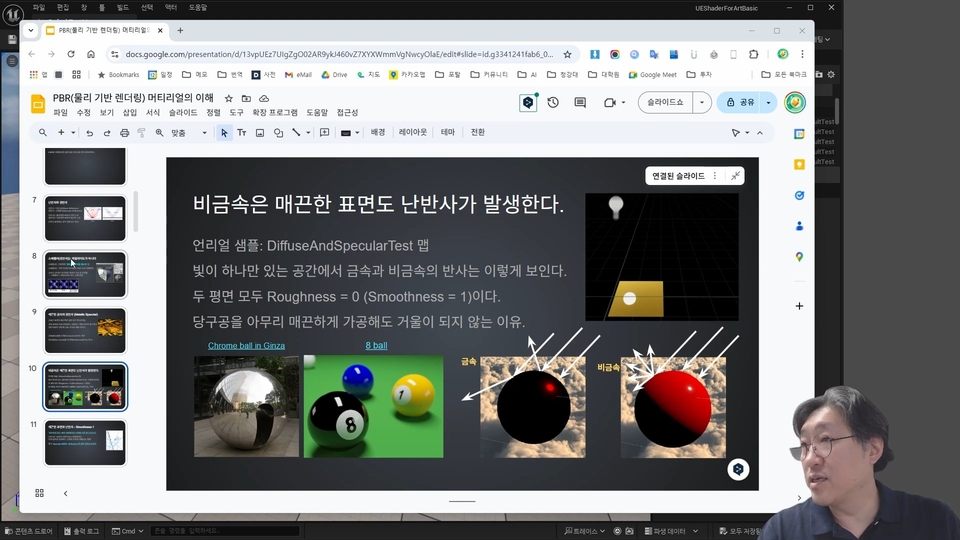Star the presentation next to title
Viewport: 960px width, 540px height.
(228, 98)
